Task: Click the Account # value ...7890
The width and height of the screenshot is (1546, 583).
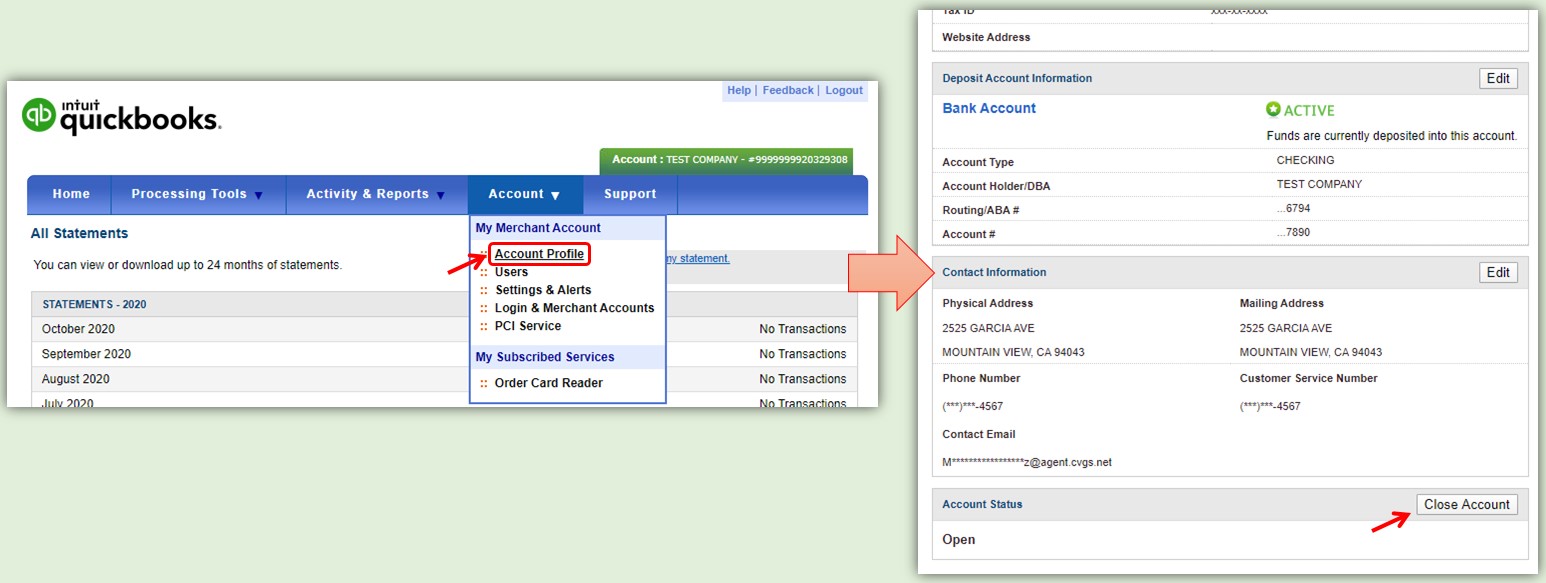Action: click(x=1293, y=232)
